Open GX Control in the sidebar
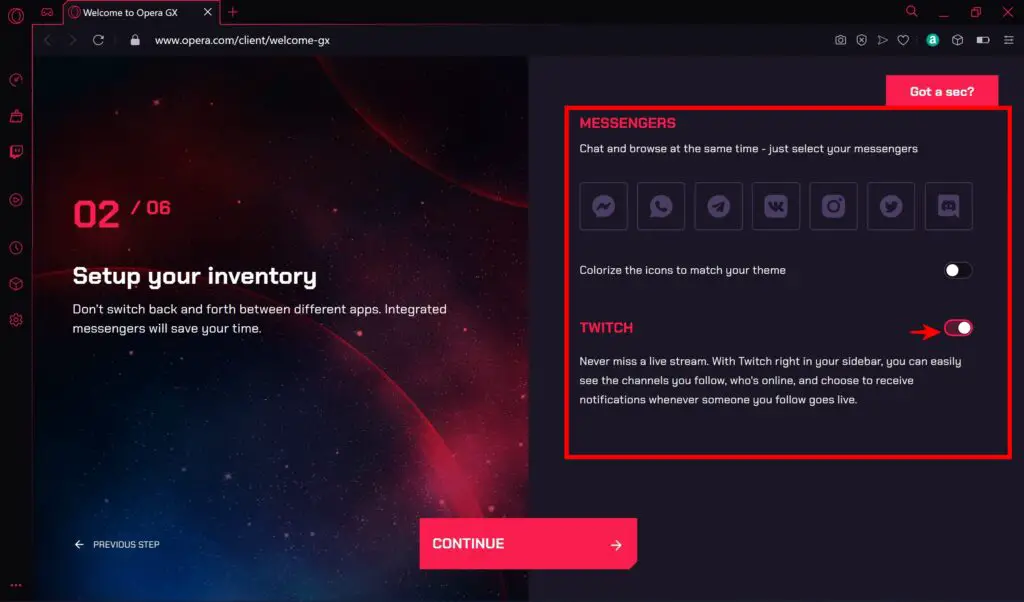 16,80
